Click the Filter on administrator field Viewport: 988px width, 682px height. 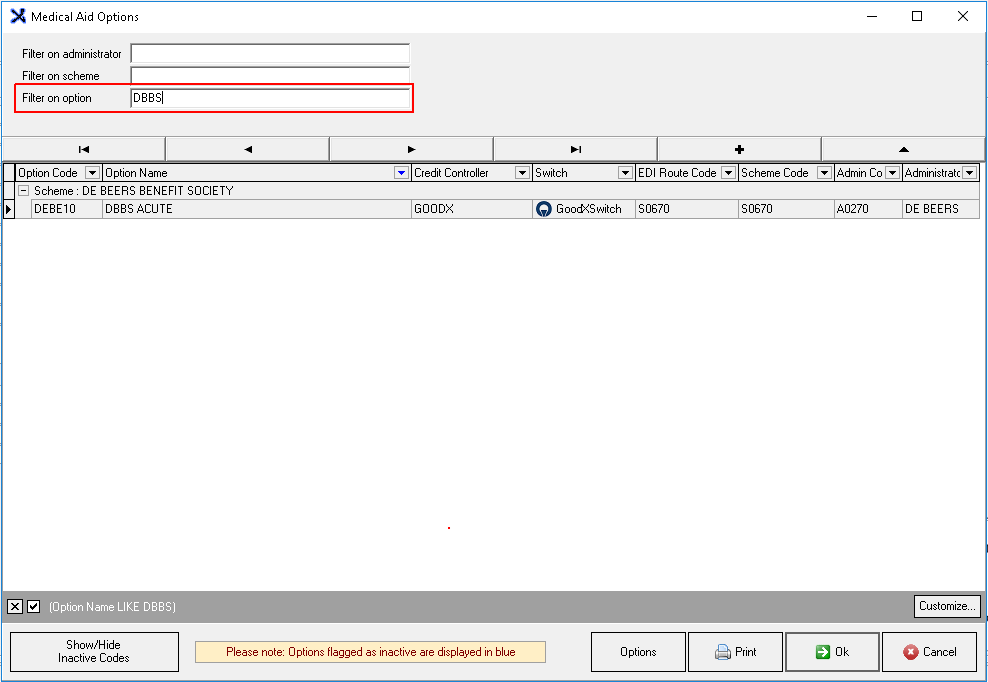click(270, 54)
